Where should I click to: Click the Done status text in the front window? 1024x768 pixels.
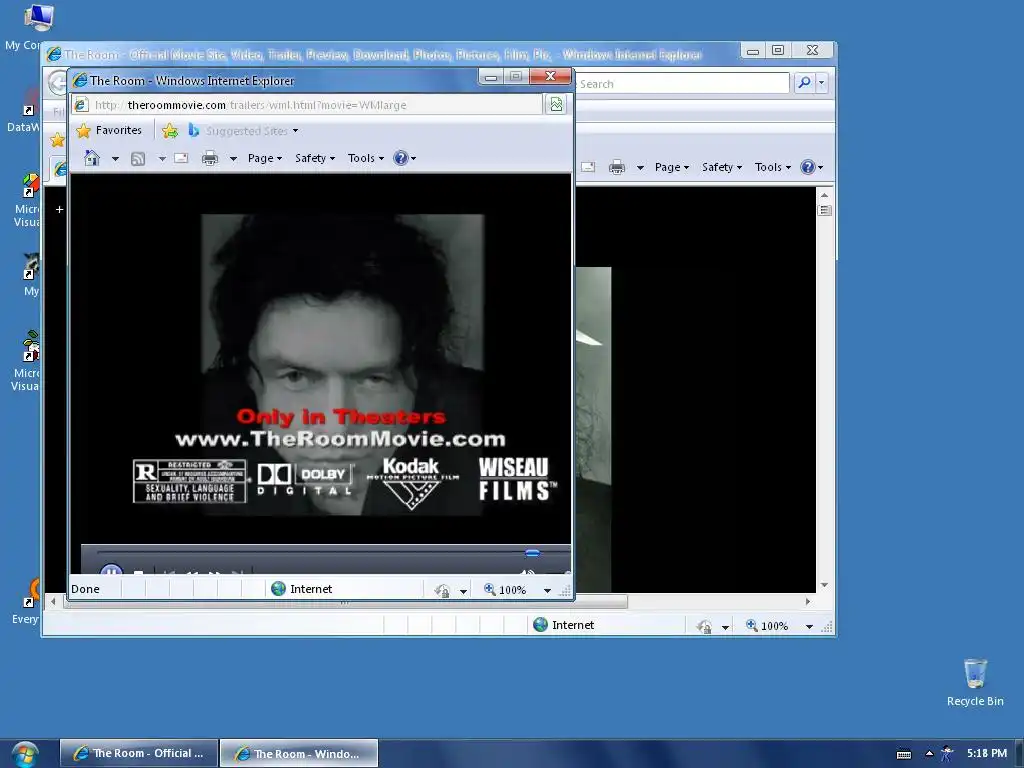pos(86,589)
